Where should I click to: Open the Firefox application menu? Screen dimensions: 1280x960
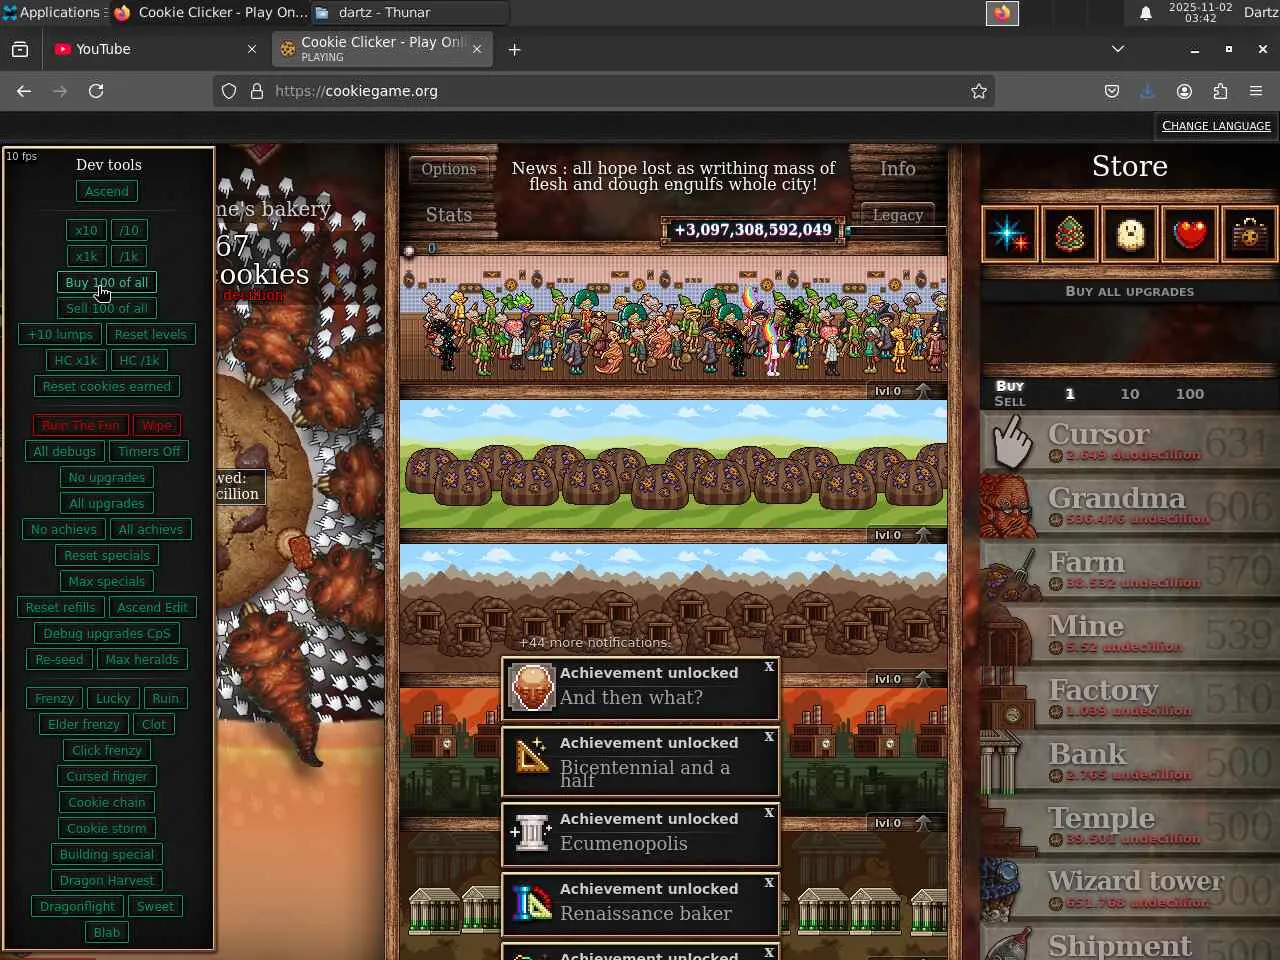click(1256, 91)
